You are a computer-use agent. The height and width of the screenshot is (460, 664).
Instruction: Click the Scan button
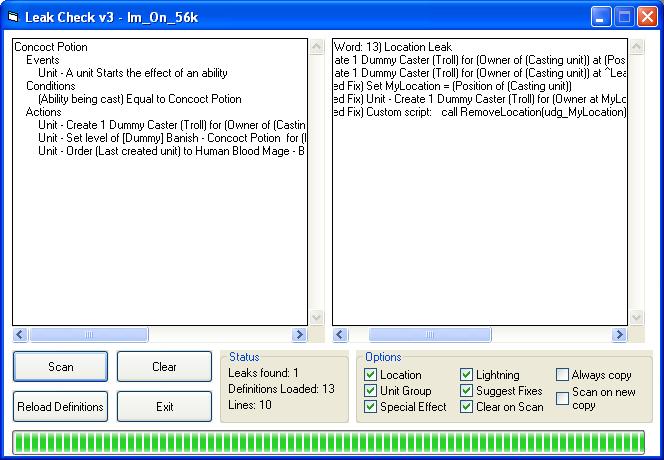tap(60, 366)
